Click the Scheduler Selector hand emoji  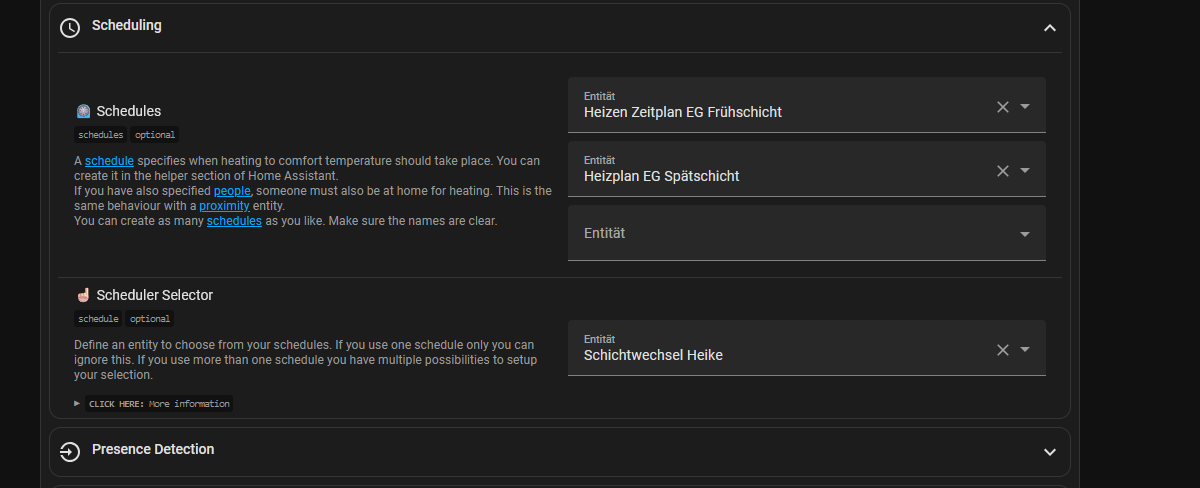(84, 295)
